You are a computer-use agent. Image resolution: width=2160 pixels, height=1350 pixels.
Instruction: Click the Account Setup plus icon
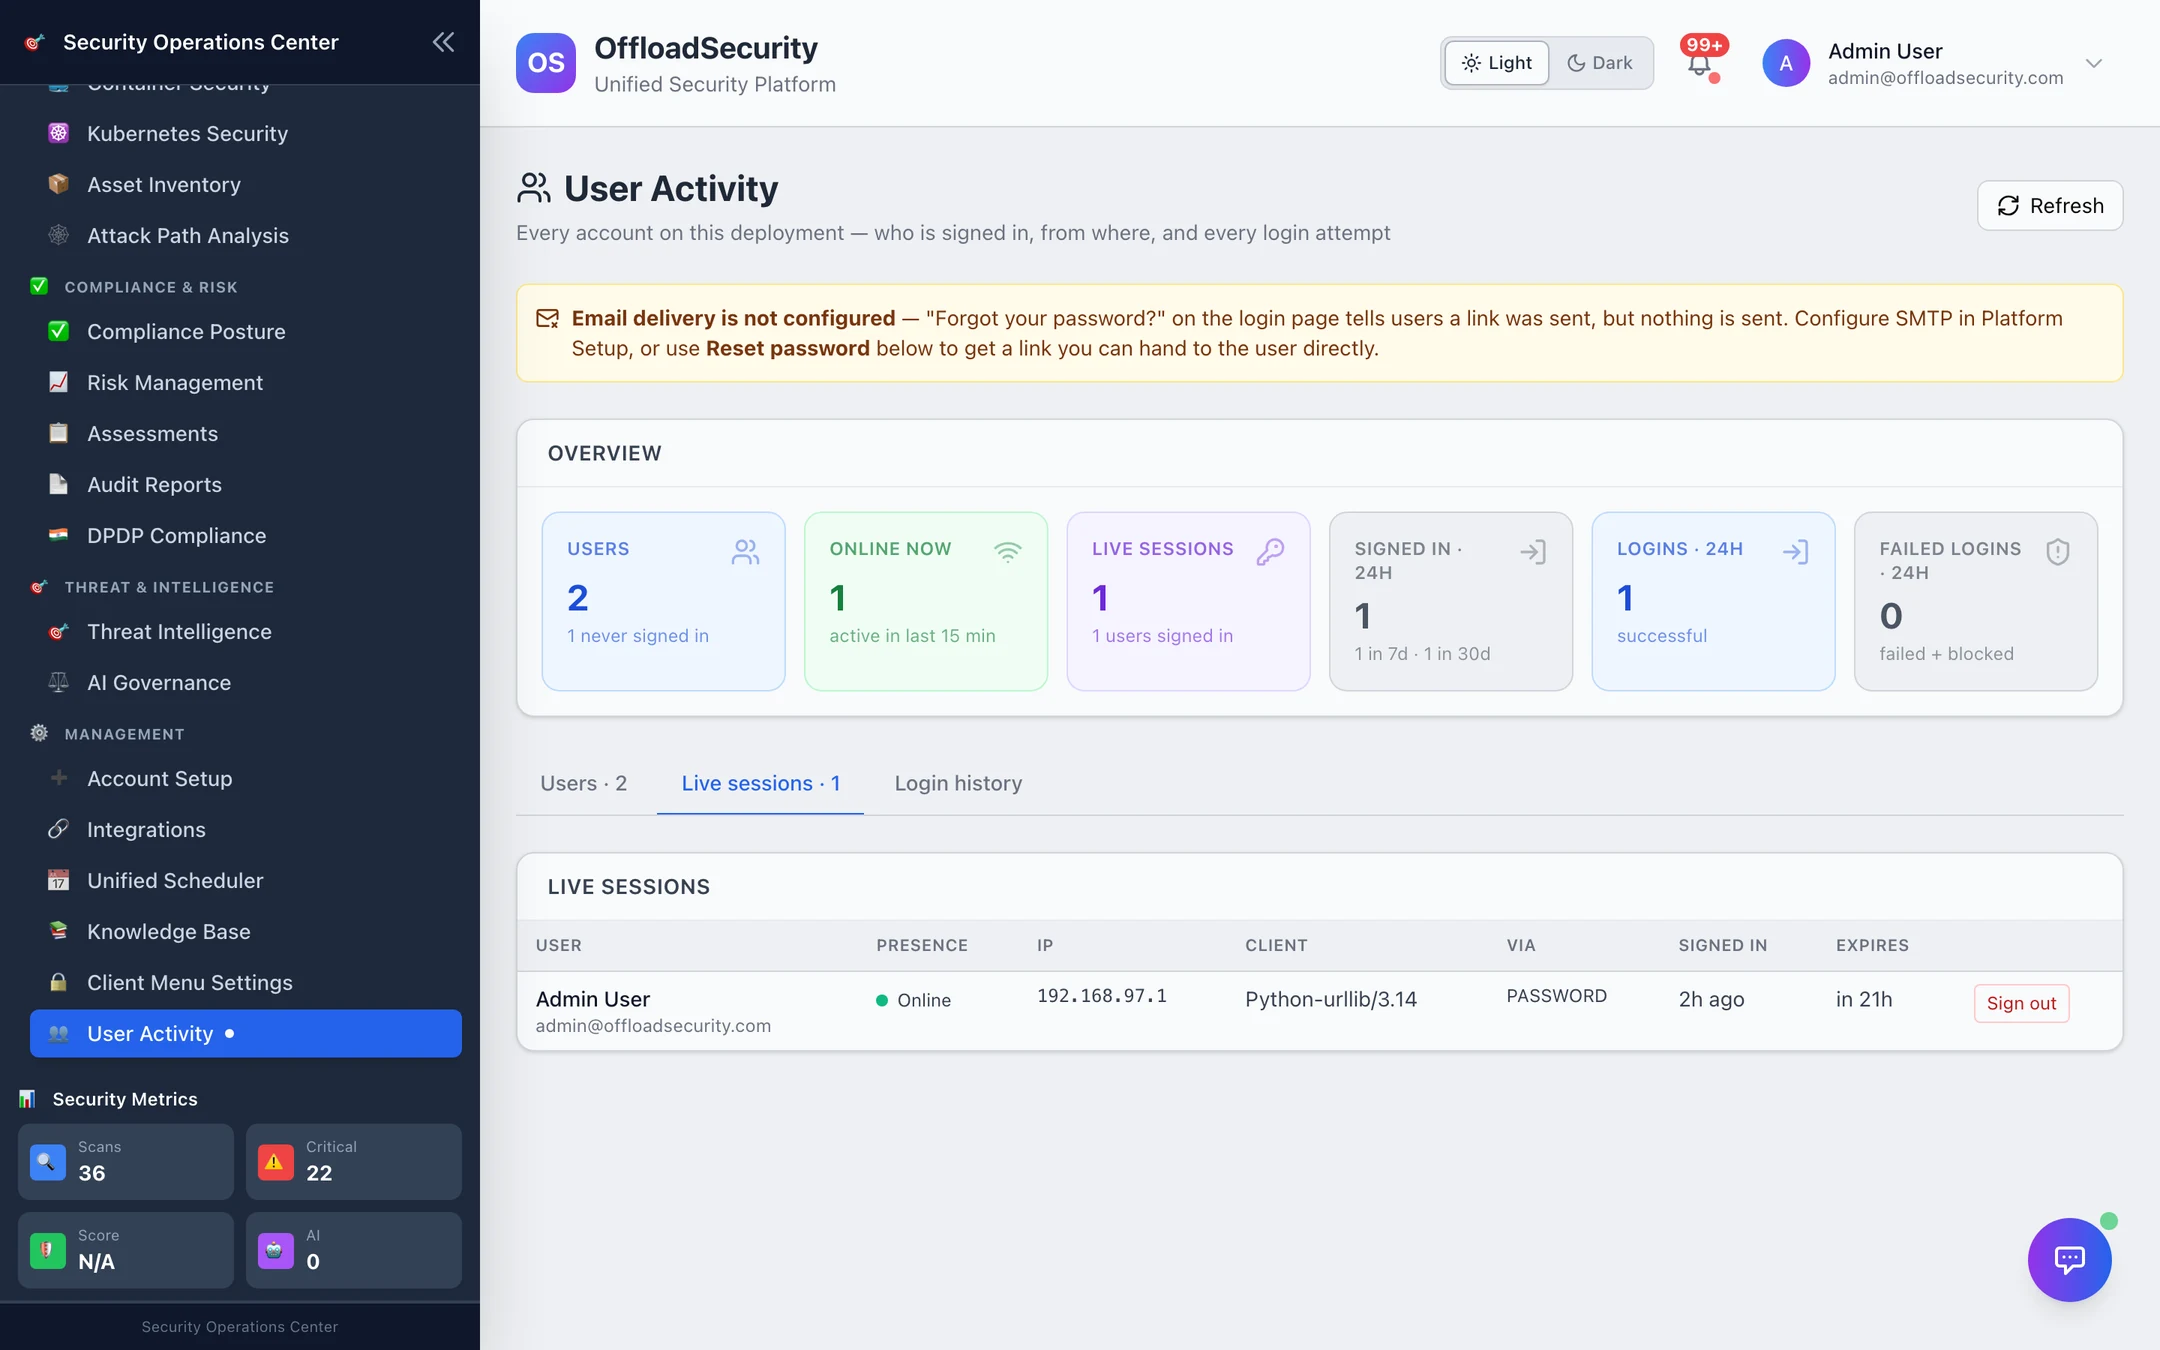click(x=59, y=778)
